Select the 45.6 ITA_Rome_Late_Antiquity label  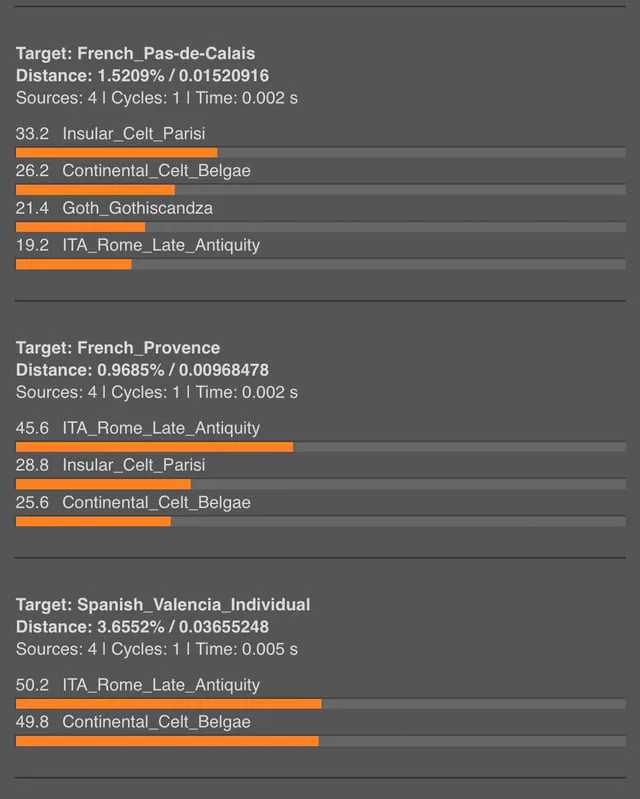click(138, 428)
